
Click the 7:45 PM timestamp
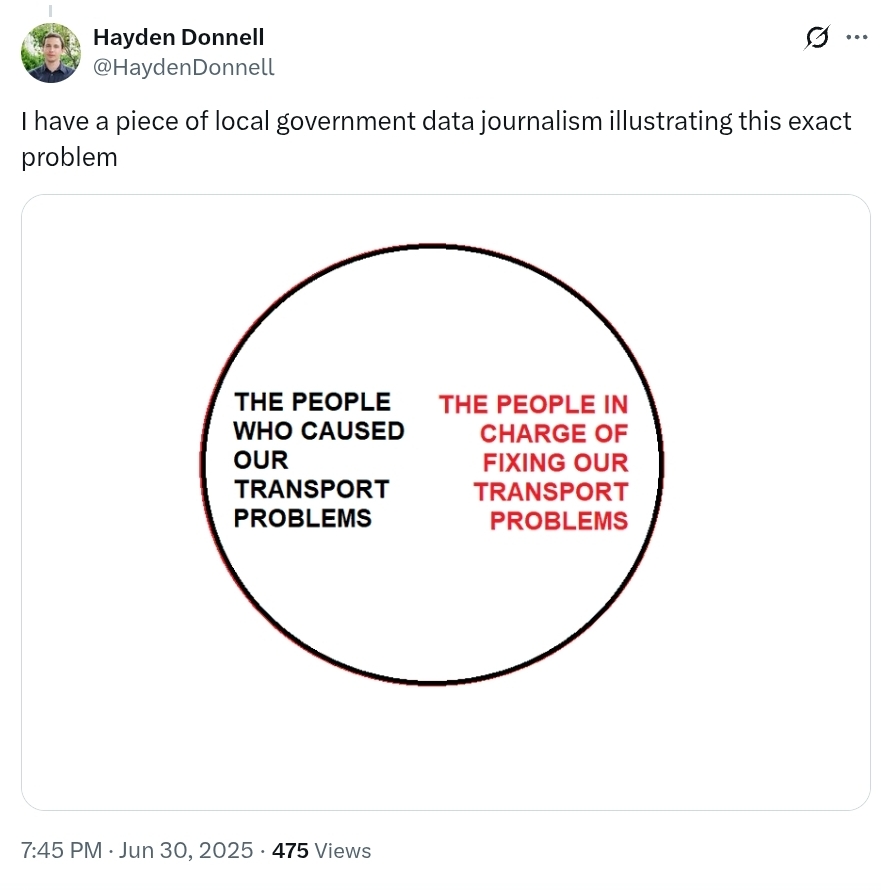[x=61, y=850]
